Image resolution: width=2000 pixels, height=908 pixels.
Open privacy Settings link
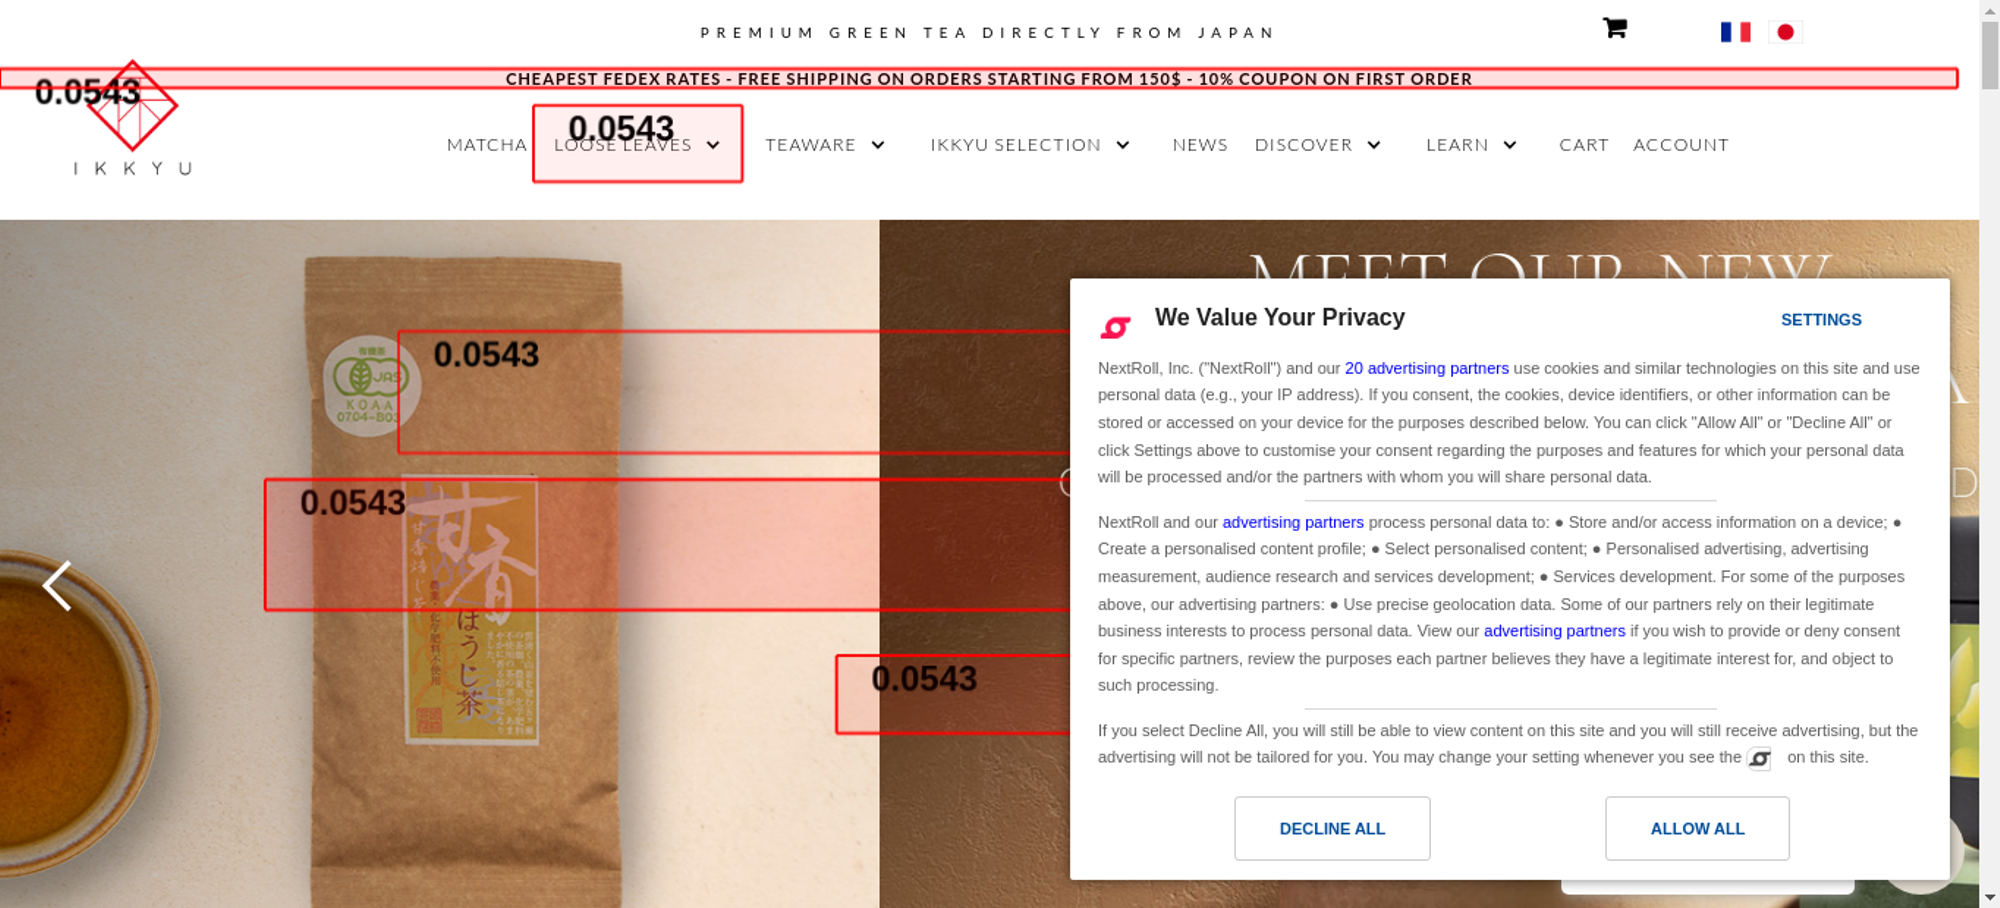(x=1821, y=320)
